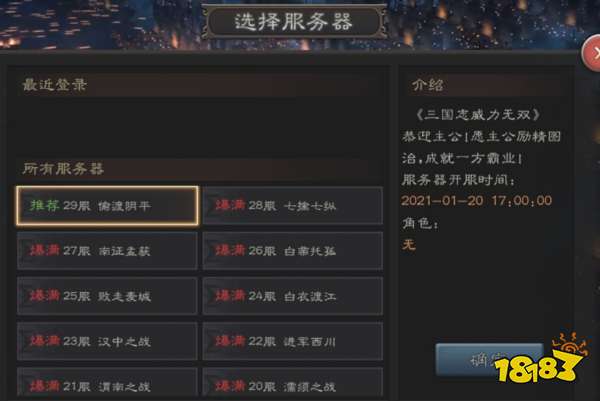
Task: Choose server 22服 进军西川
Action: point(293,341)
